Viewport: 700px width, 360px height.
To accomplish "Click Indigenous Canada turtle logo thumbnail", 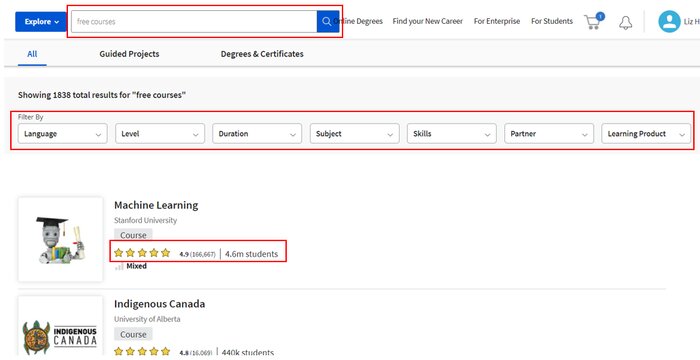I will coord(60,326).
